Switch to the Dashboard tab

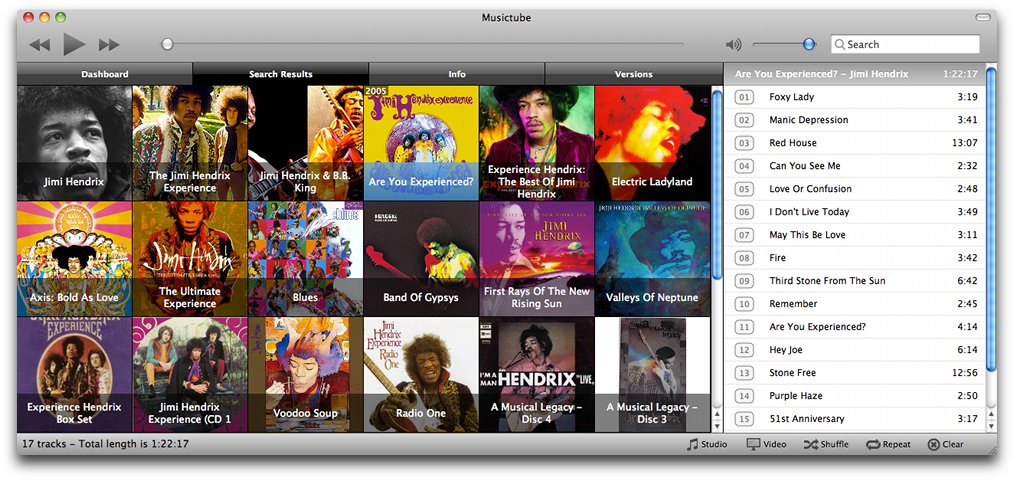(x=105, y=74)
